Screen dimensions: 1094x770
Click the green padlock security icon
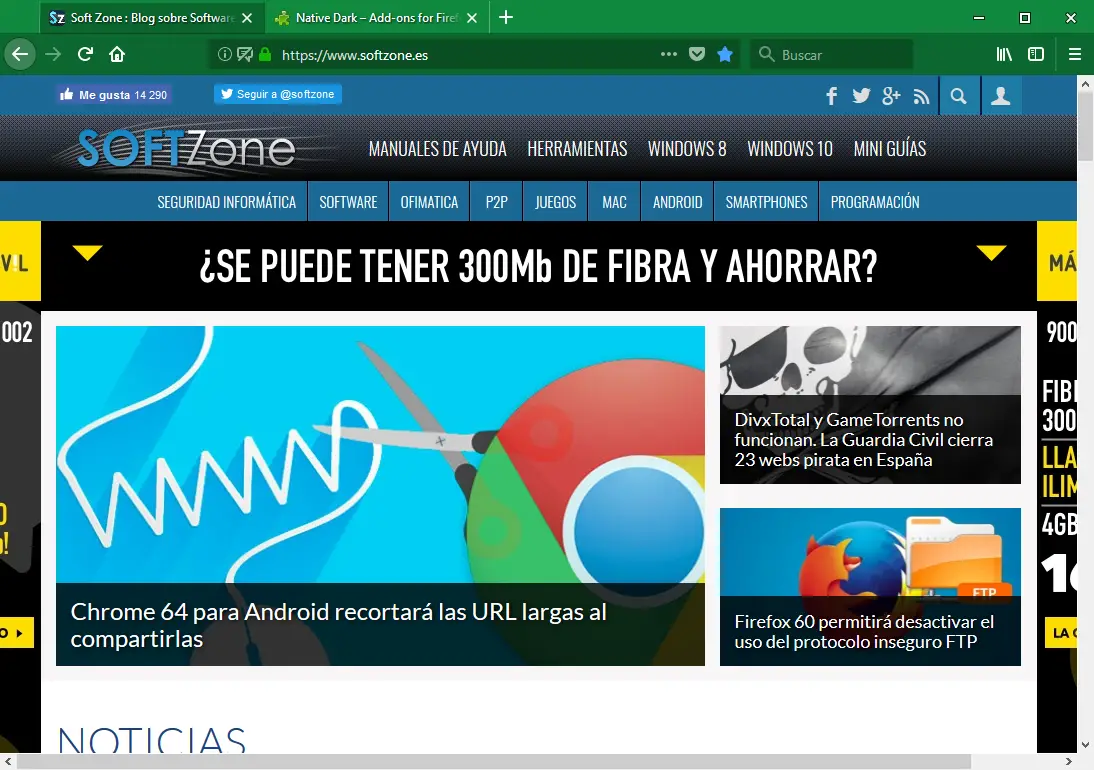click(x=264, y=54)
